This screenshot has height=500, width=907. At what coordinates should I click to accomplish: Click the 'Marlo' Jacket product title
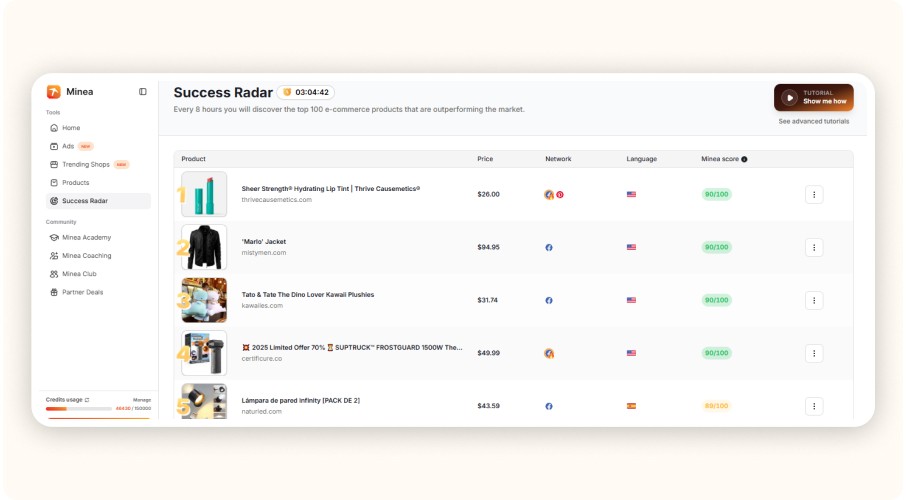(x=264, y=241)
